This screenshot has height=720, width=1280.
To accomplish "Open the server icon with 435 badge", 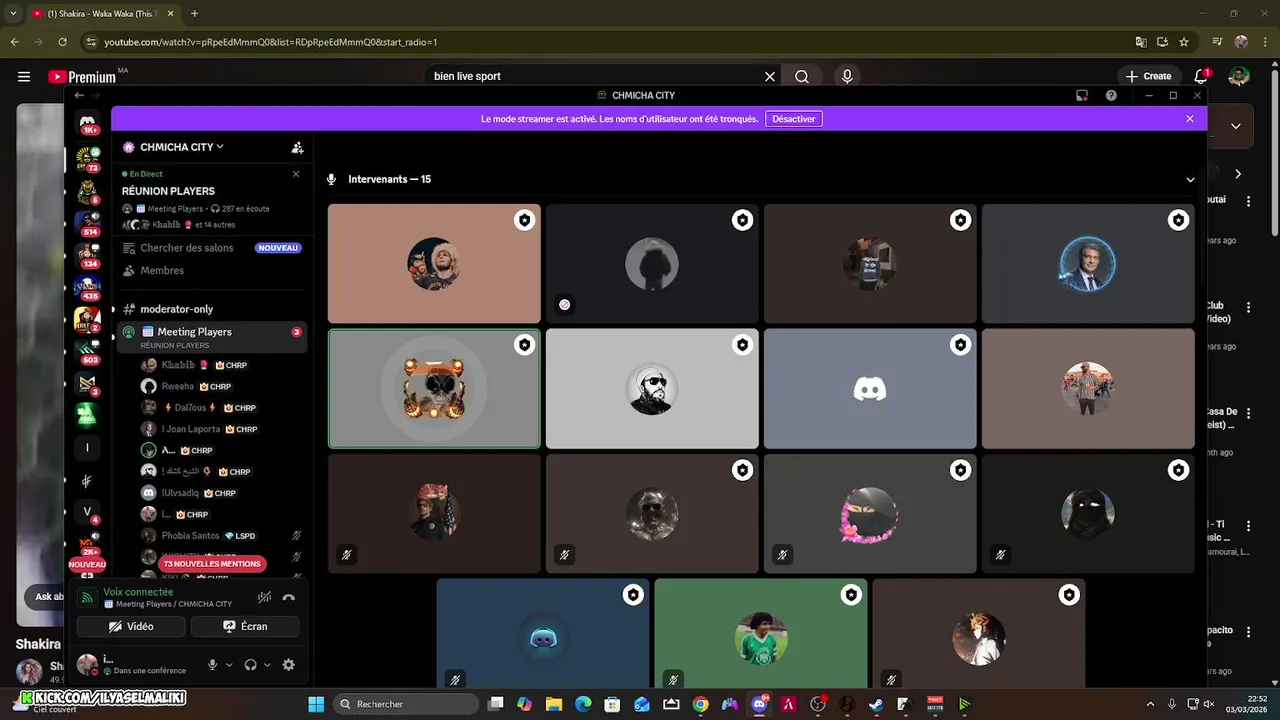I will click(x=88, y=288).
